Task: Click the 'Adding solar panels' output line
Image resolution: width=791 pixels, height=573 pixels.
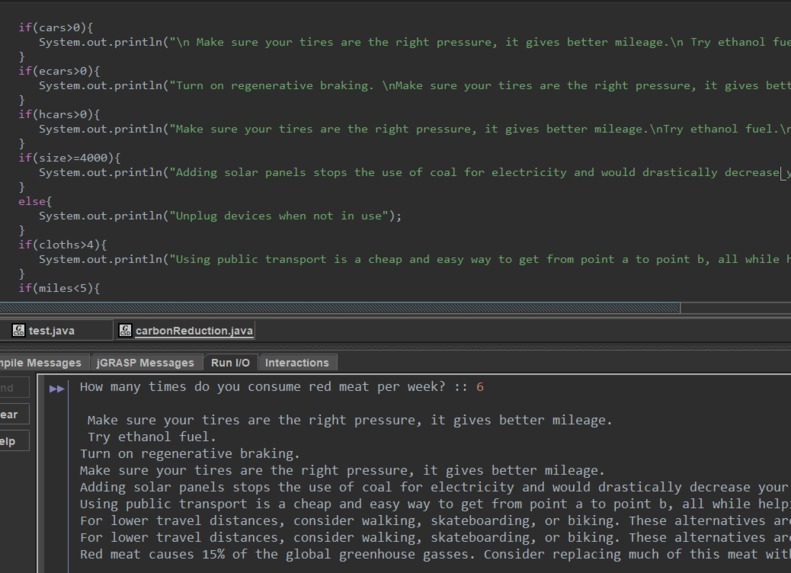Action: (435, 487)
